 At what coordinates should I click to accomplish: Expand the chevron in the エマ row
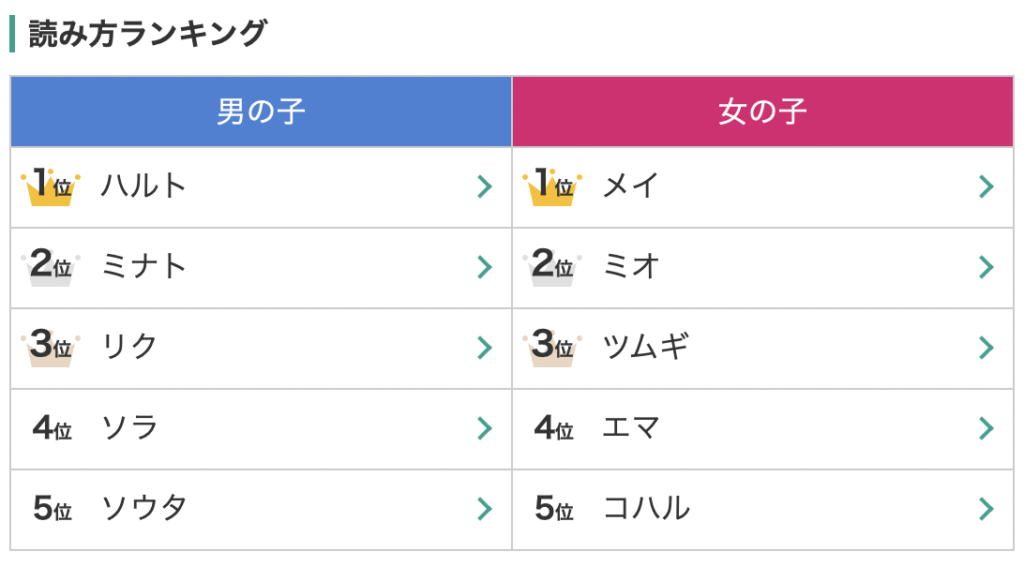coord(986,429)
